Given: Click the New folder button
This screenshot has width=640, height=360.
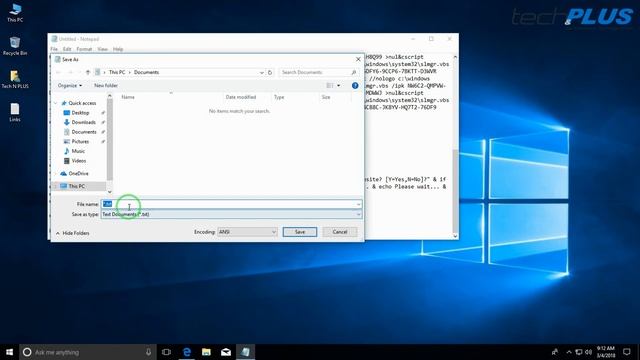Looking at the screenshot, I should tap(106, 85).
